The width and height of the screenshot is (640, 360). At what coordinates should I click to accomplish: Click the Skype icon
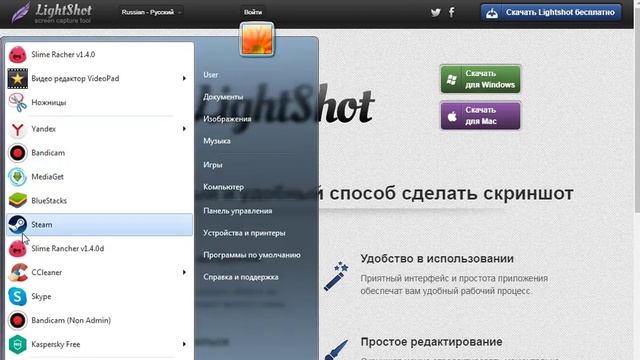18,296
